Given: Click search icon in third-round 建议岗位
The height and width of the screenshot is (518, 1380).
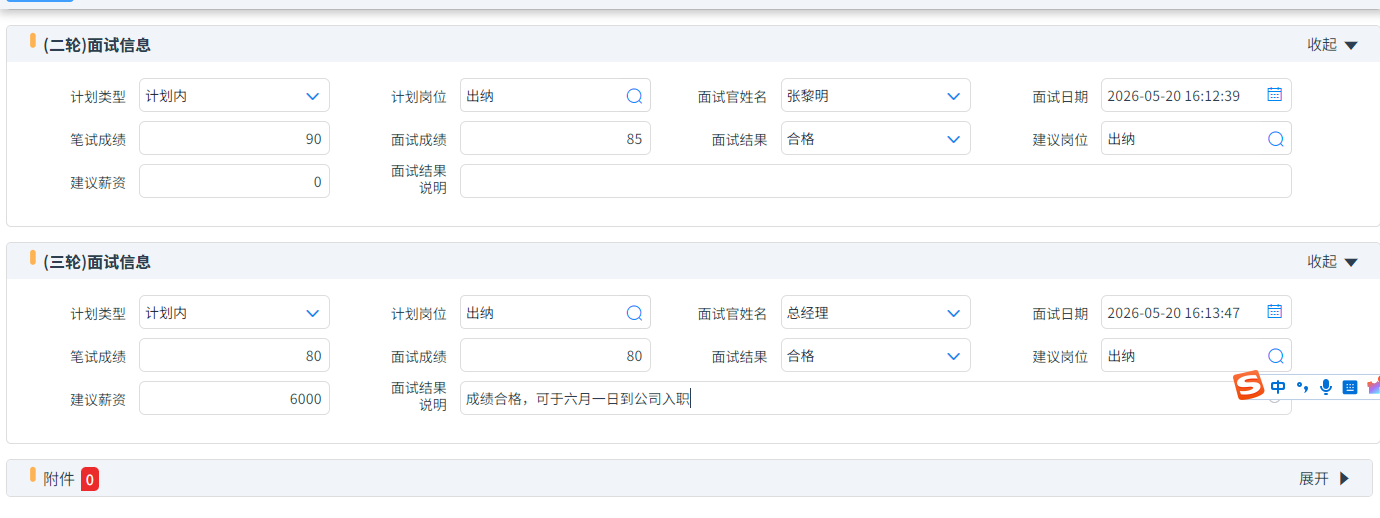Looking at the screenshot, I should (x=1275, y=356).
